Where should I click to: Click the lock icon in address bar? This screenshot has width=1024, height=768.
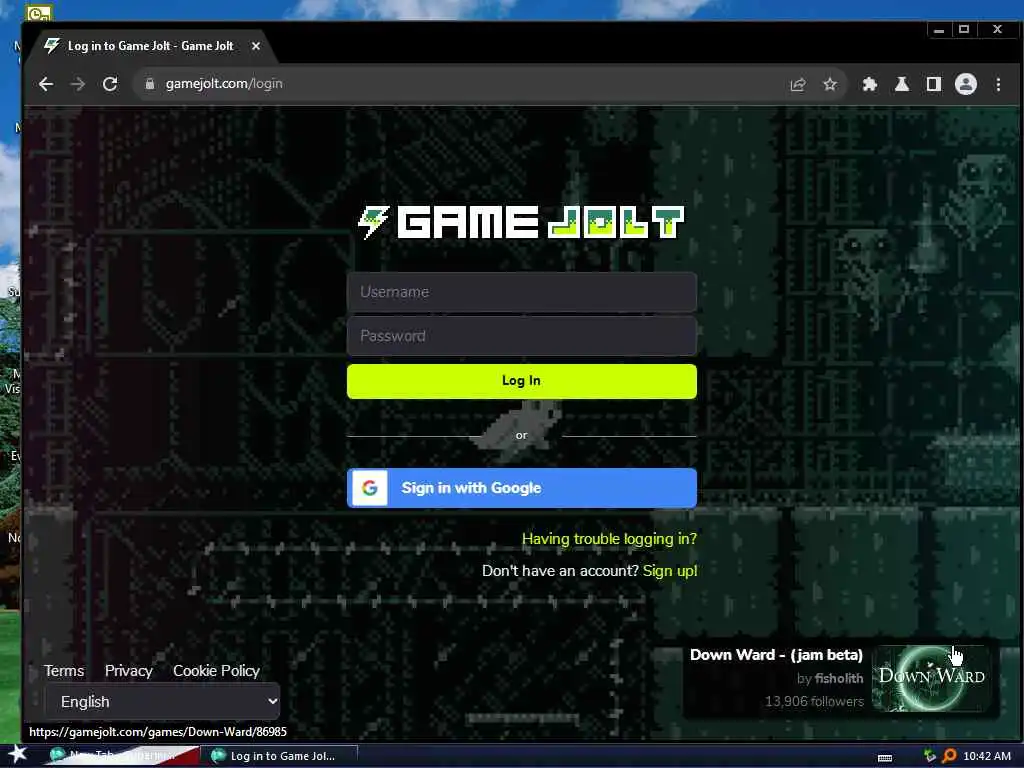pyautogui.click(x=150, y=84)
